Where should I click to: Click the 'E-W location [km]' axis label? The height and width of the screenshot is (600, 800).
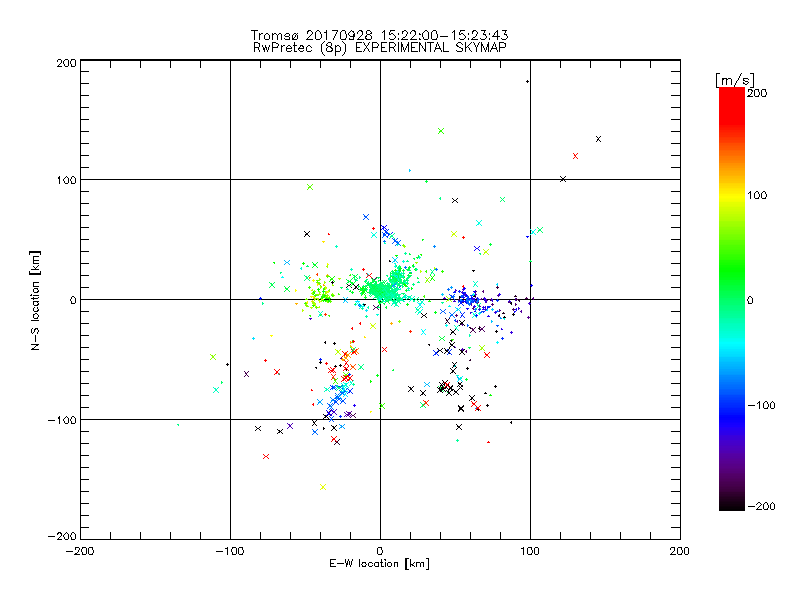pos(379,564)
